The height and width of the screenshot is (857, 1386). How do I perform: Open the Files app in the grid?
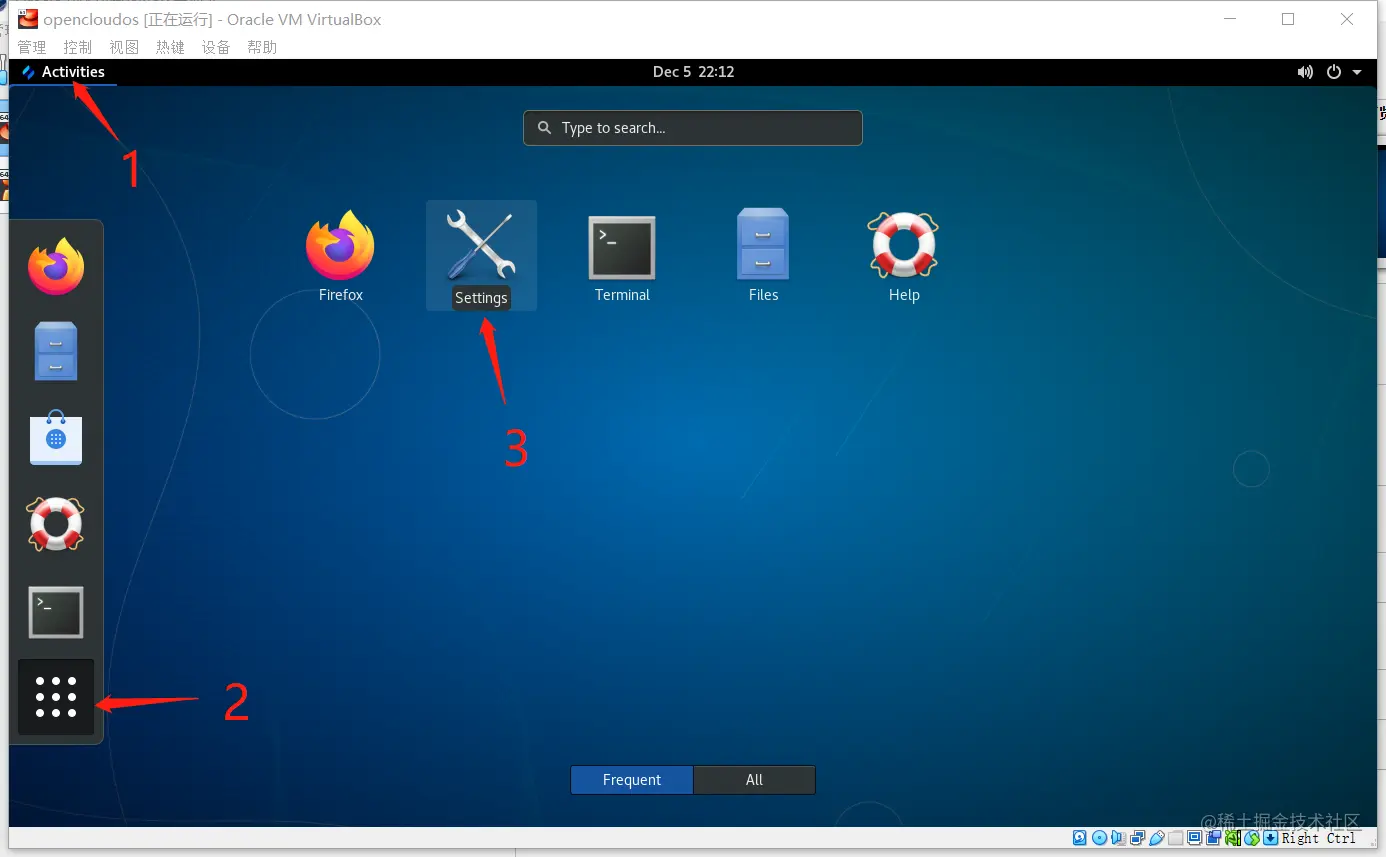pyautogui.click(x=763, y=256)
